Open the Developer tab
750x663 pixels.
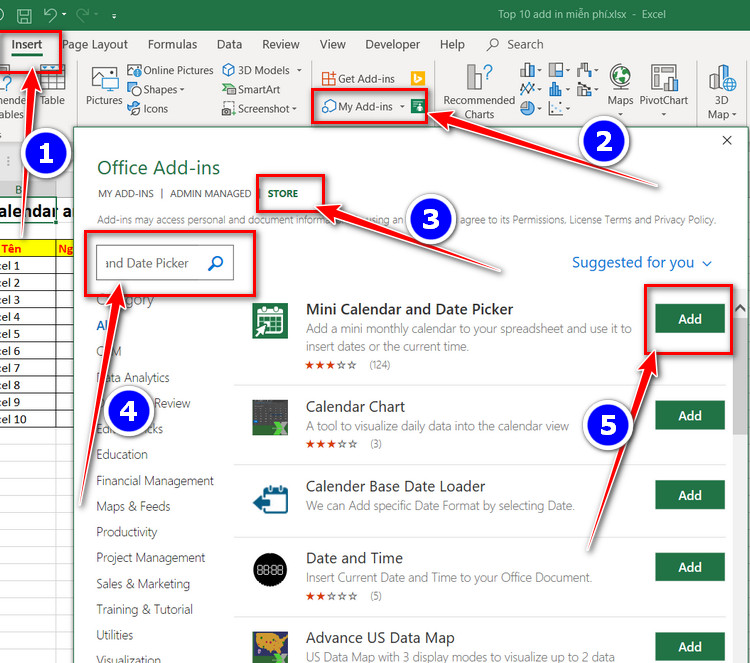[x=392, y=44]
